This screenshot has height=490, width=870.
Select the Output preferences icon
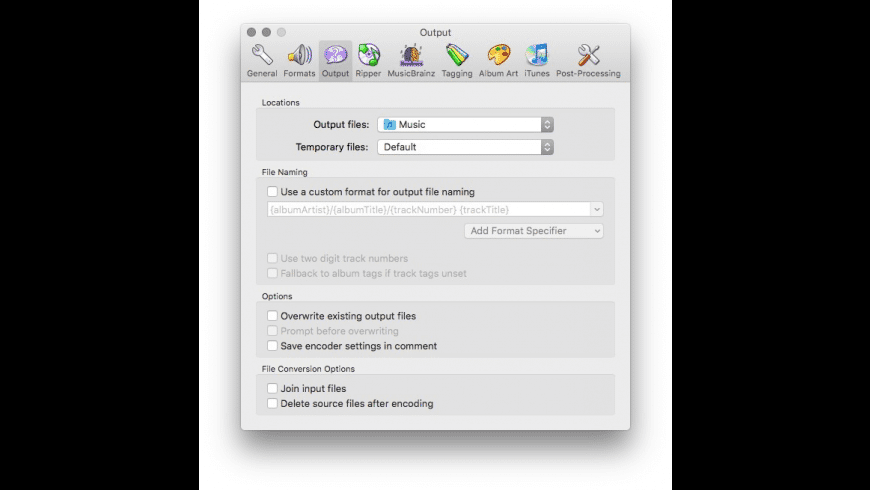[x=335, y=55]
